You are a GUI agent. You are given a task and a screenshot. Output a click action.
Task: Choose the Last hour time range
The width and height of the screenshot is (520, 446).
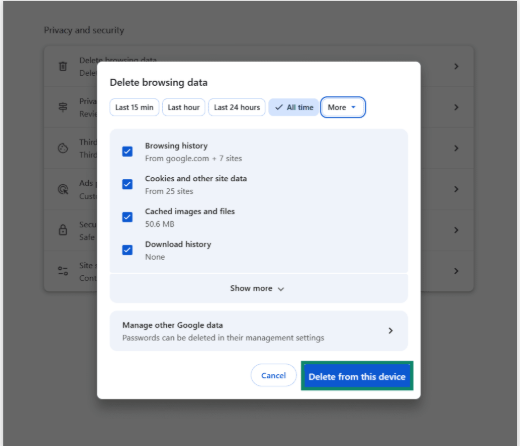click(x=184, y=107)
